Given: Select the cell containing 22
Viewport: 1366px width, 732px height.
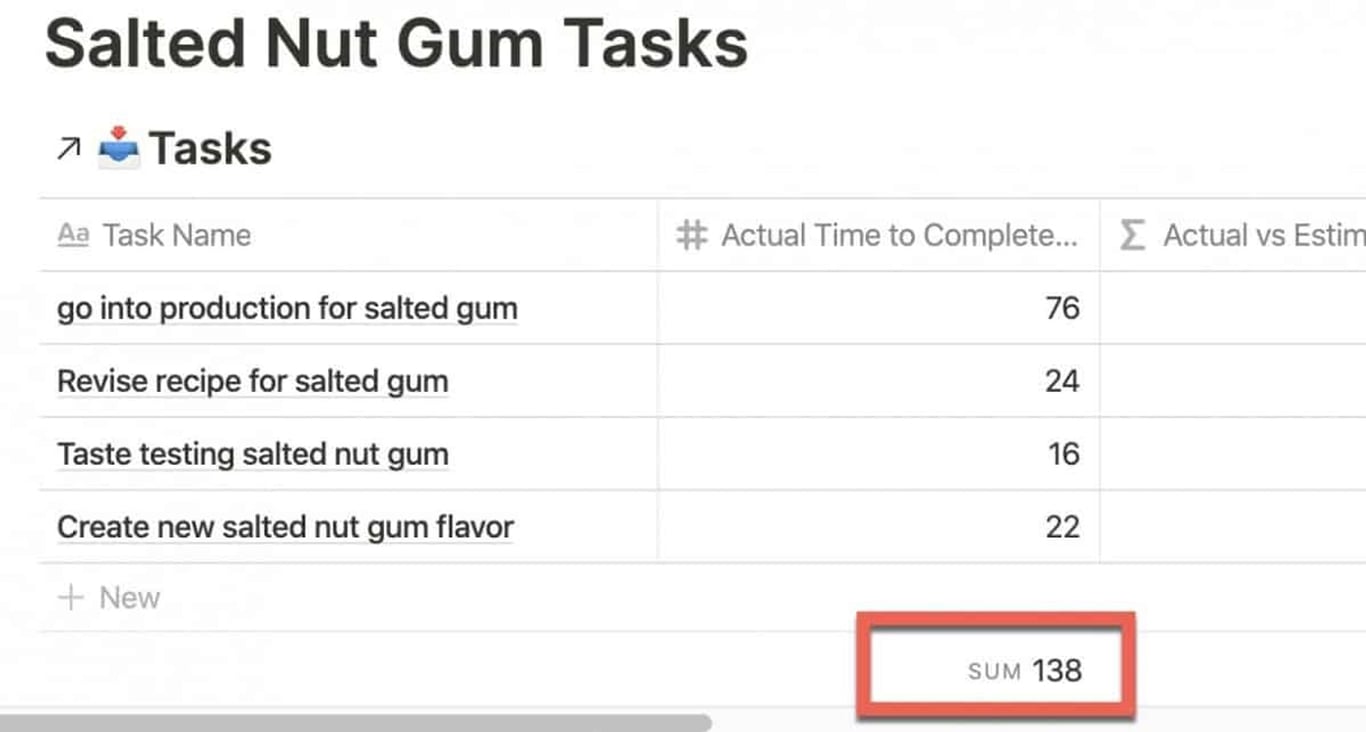Looking at the screenshot, I should [x=879, y=527].
